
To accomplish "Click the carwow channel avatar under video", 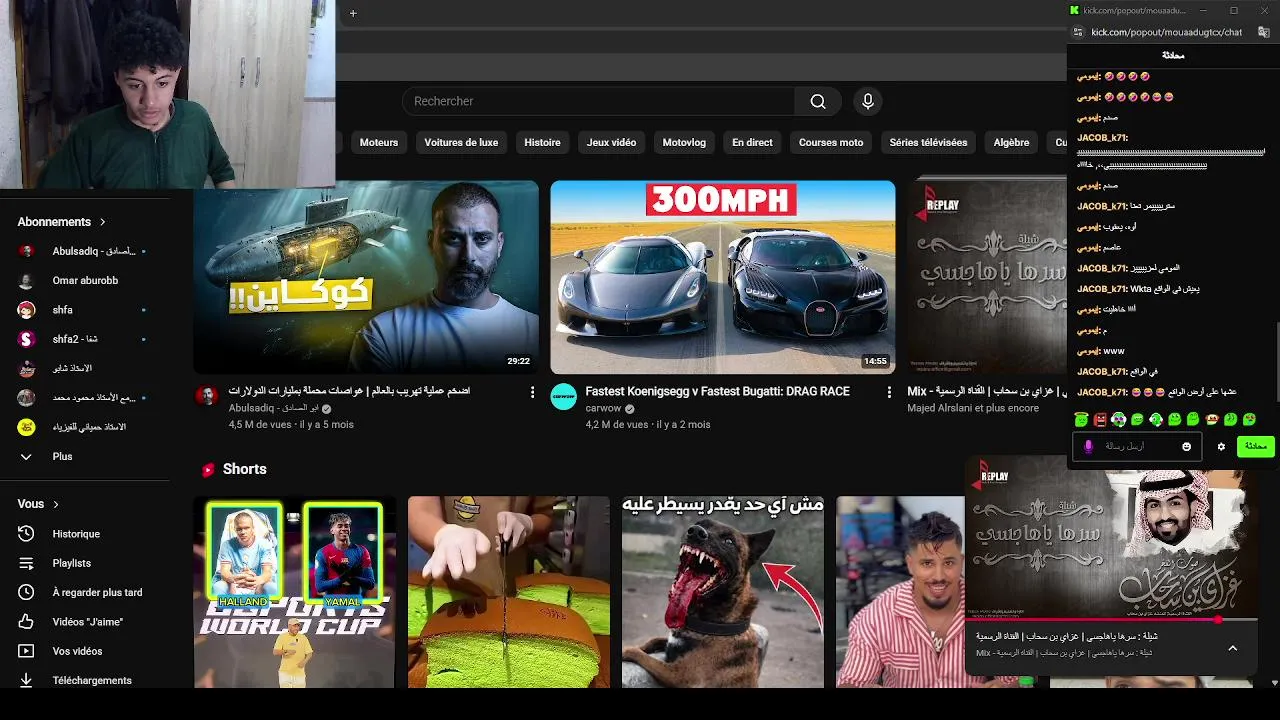I will click(564, 397).
